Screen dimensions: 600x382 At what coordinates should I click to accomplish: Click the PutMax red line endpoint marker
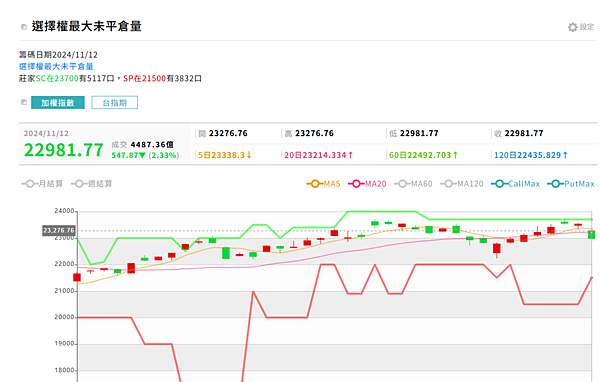click(x=592, y=278)
